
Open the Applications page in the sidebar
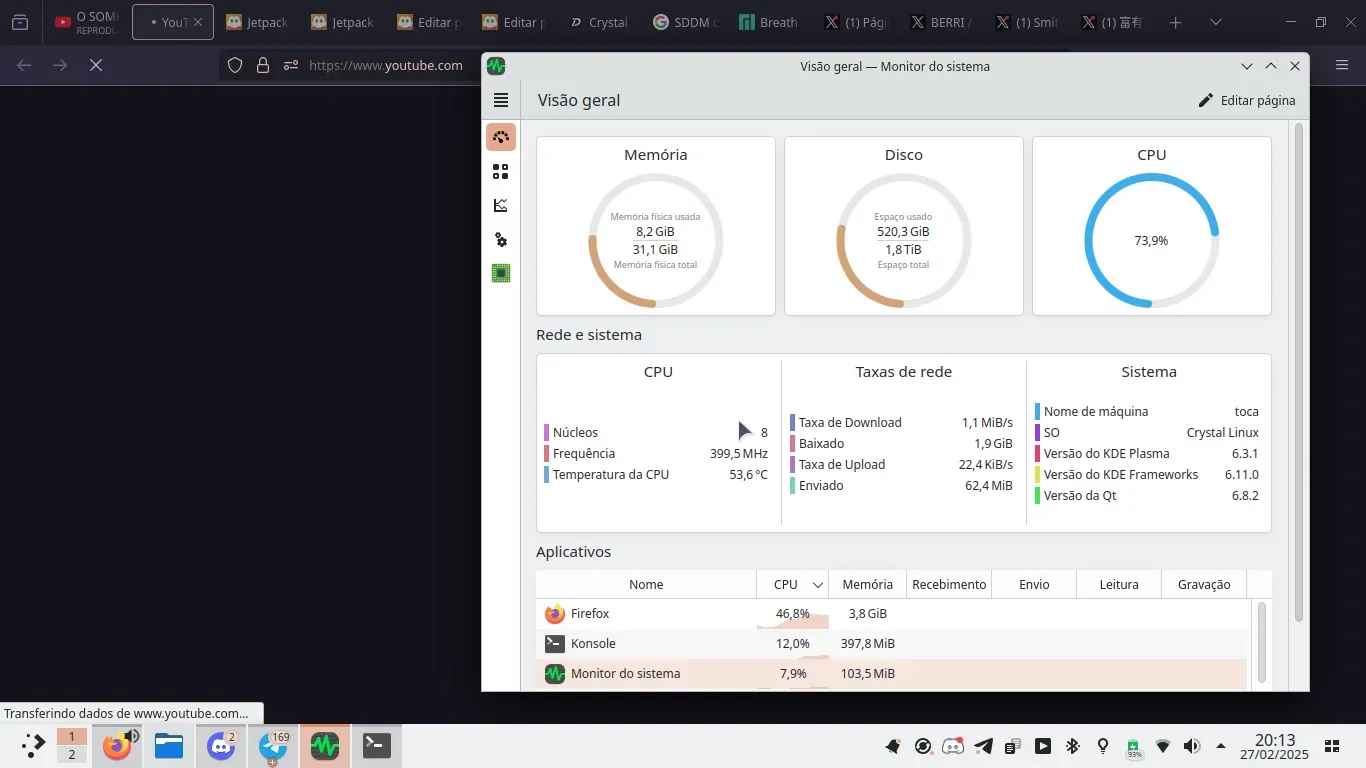click(x=501, y=172)
